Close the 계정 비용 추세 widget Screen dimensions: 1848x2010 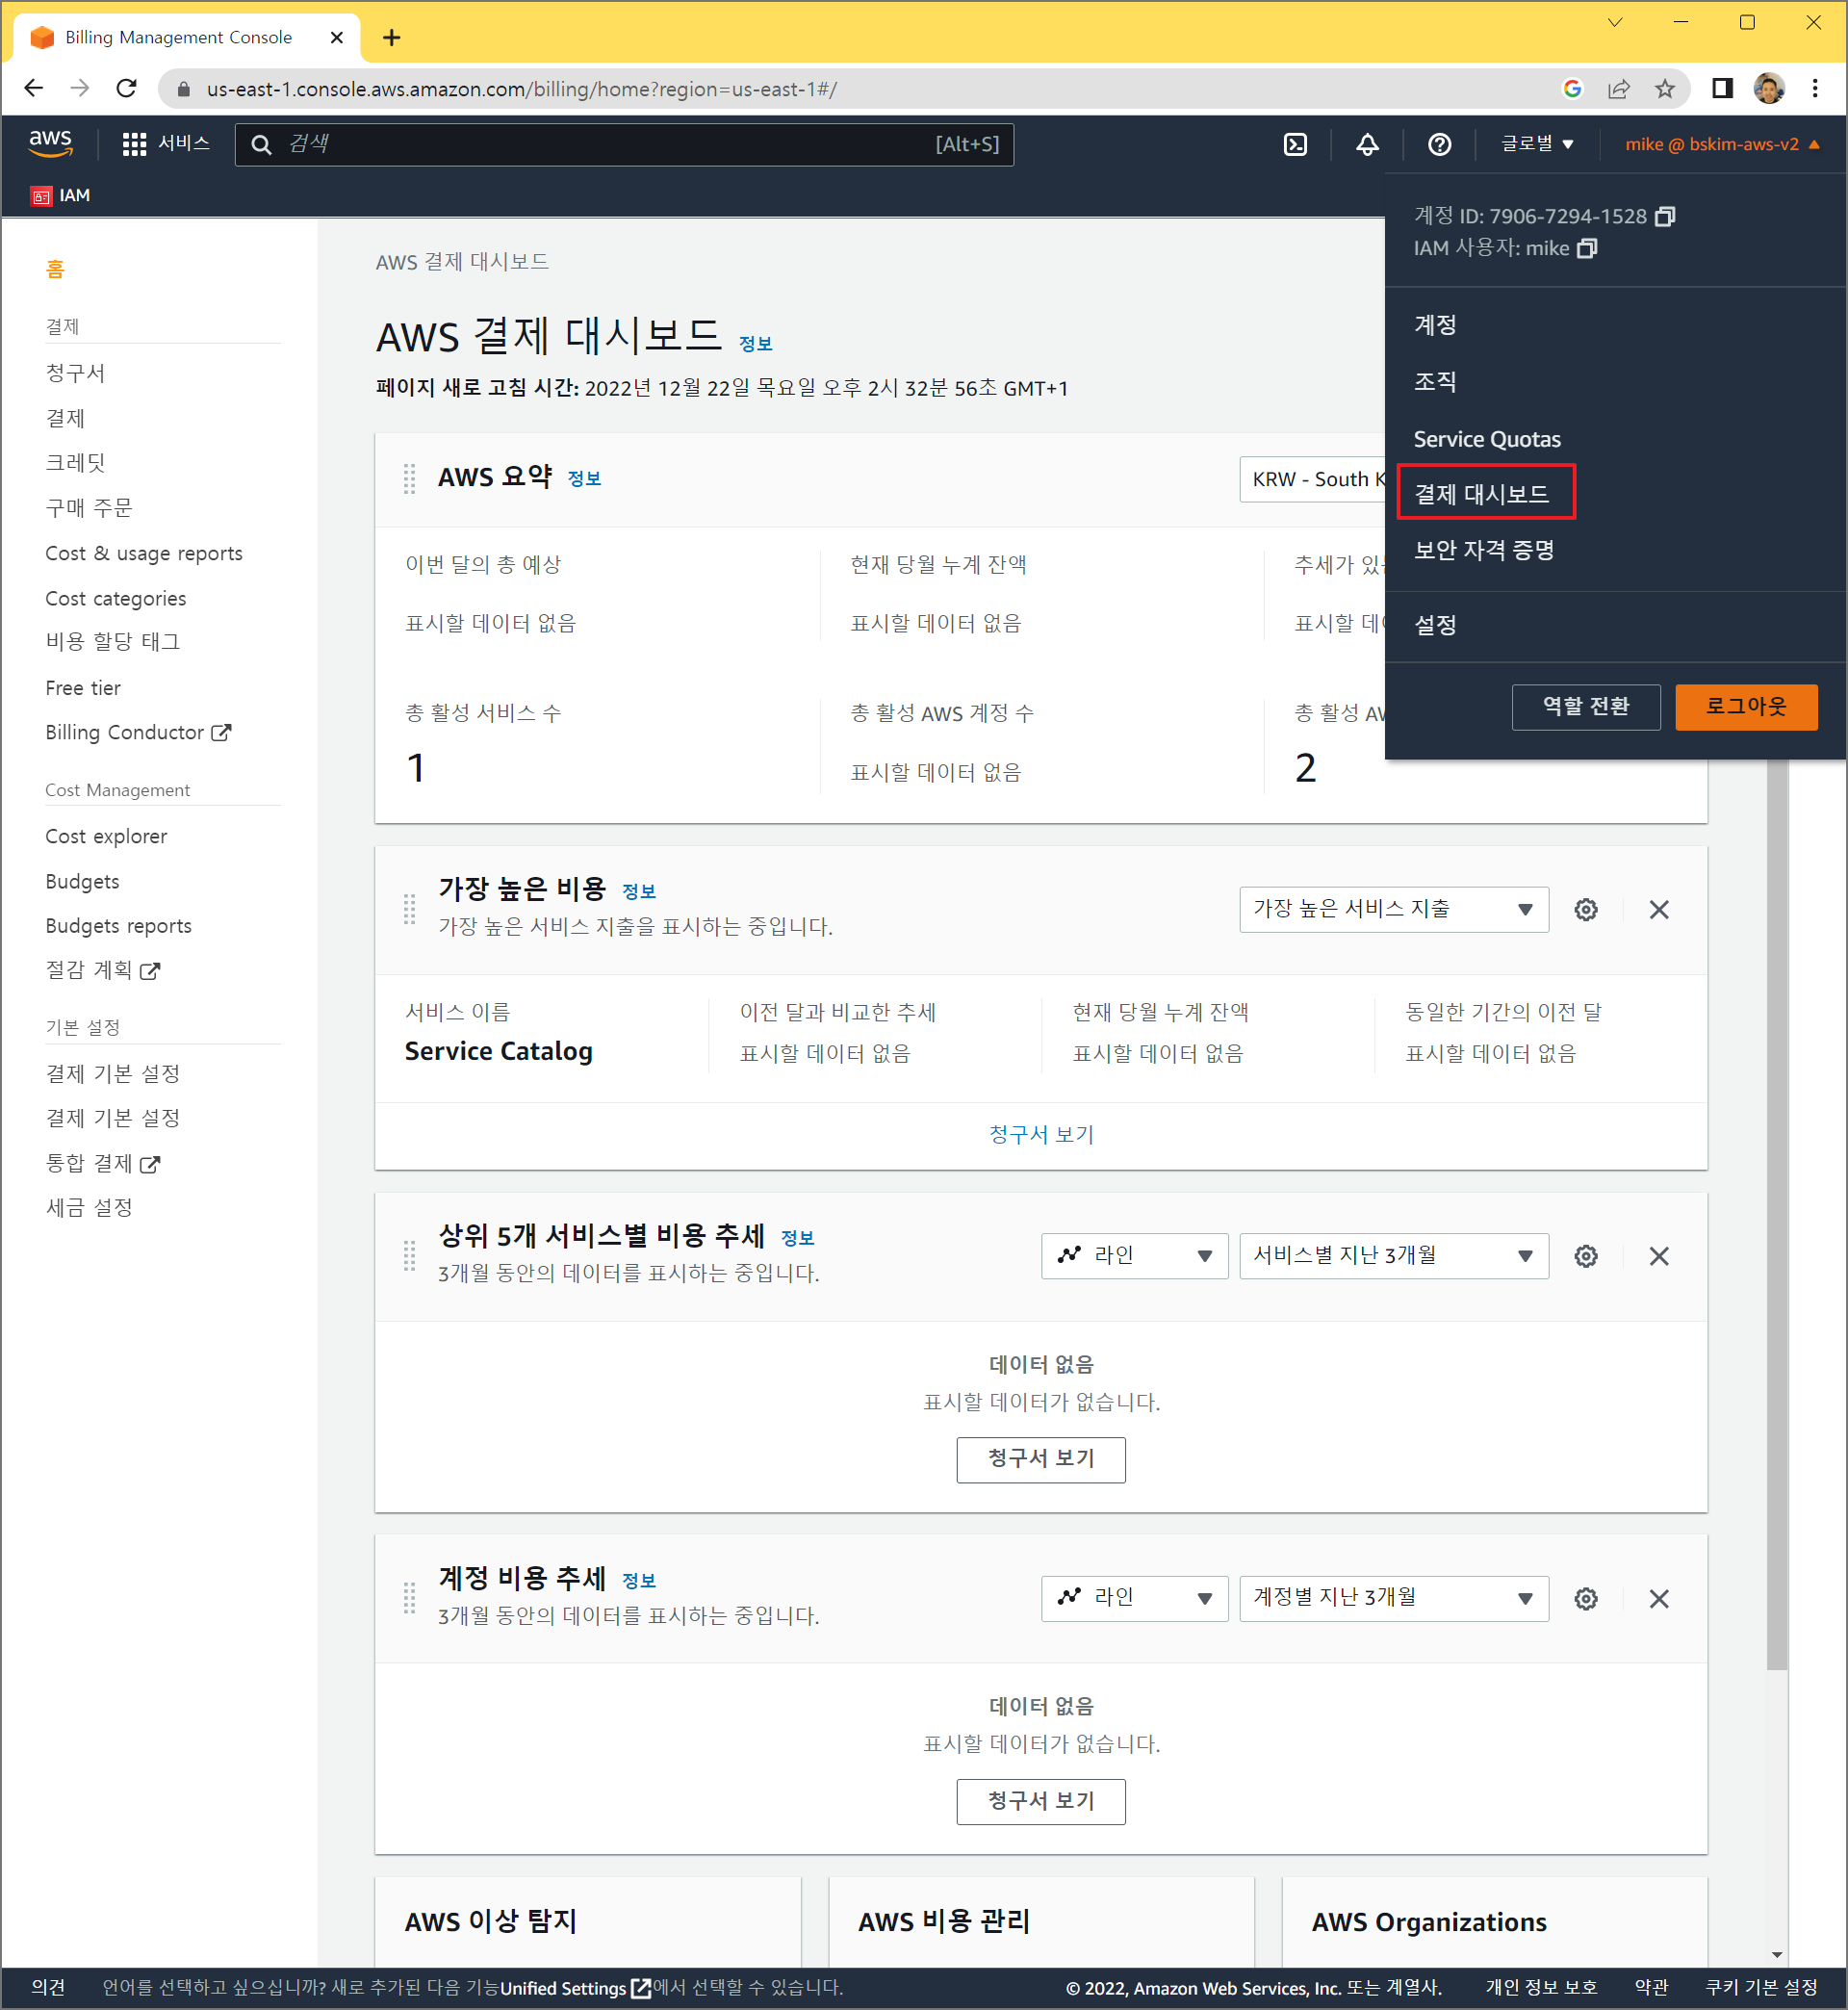click(1658, 1598)
